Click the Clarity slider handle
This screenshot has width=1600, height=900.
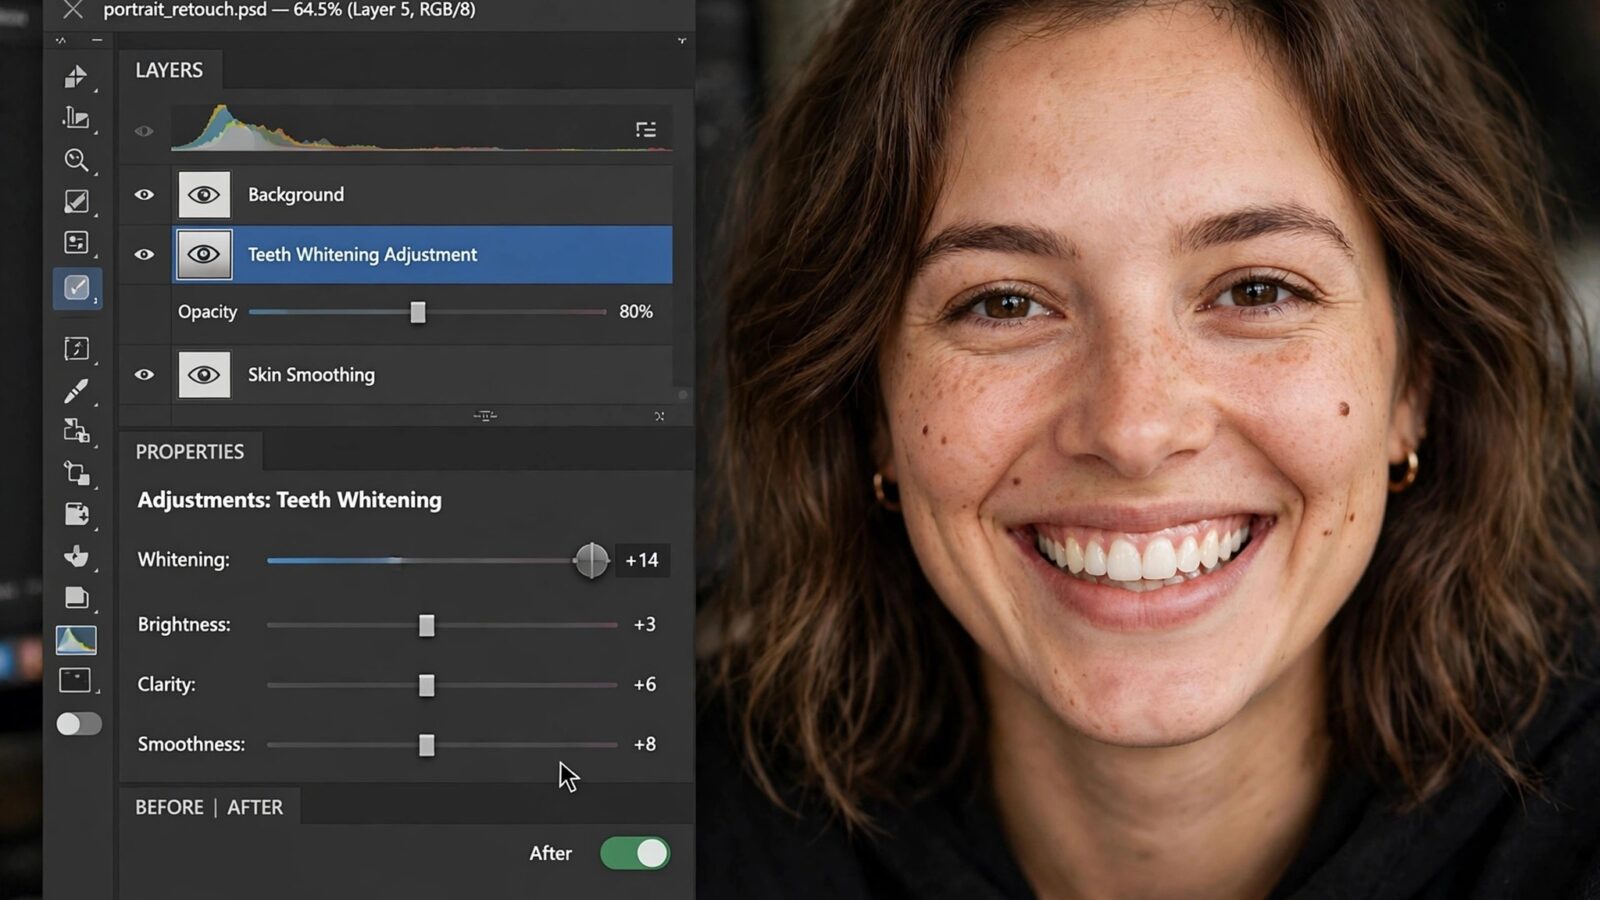pos(427,685)
